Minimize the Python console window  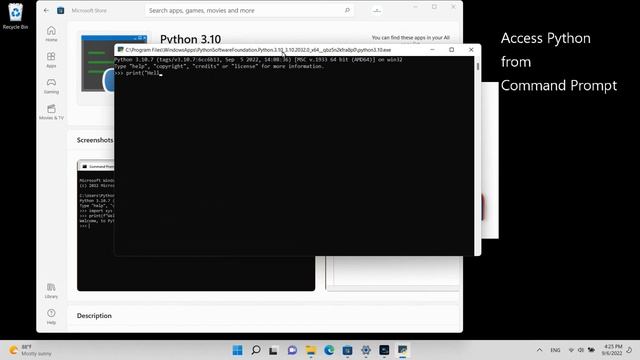point(432,49)
